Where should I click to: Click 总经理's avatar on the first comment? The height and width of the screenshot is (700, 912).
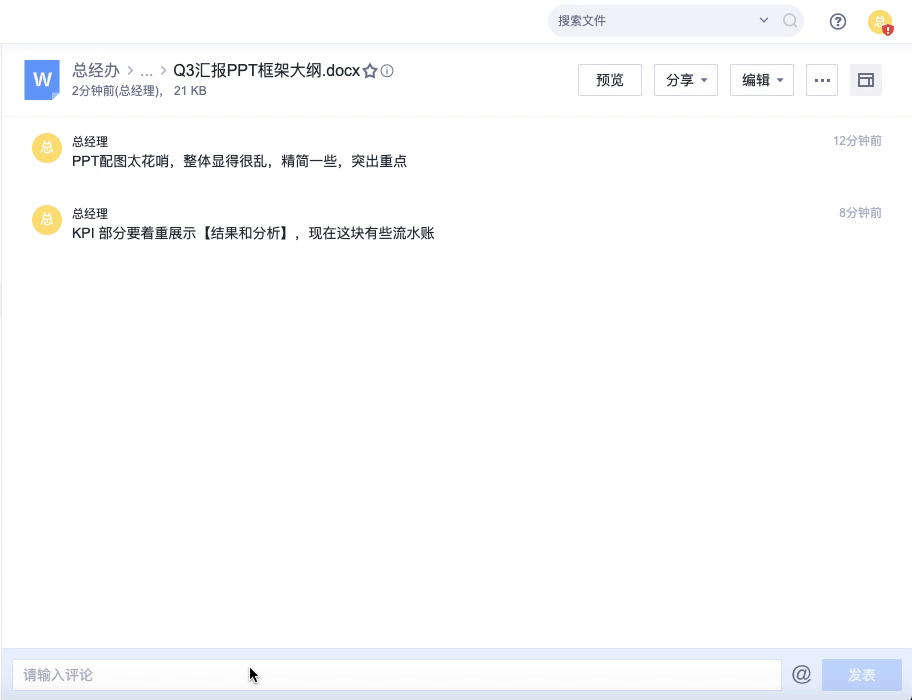coord(46,148)
